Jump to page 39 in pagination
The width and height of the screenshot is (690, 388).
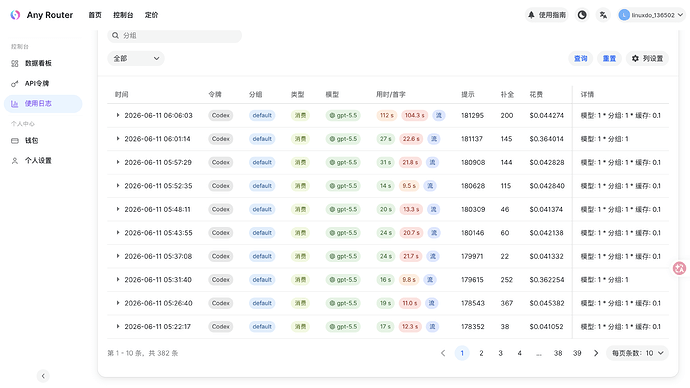pyautogui.click(x=577, y=353)
